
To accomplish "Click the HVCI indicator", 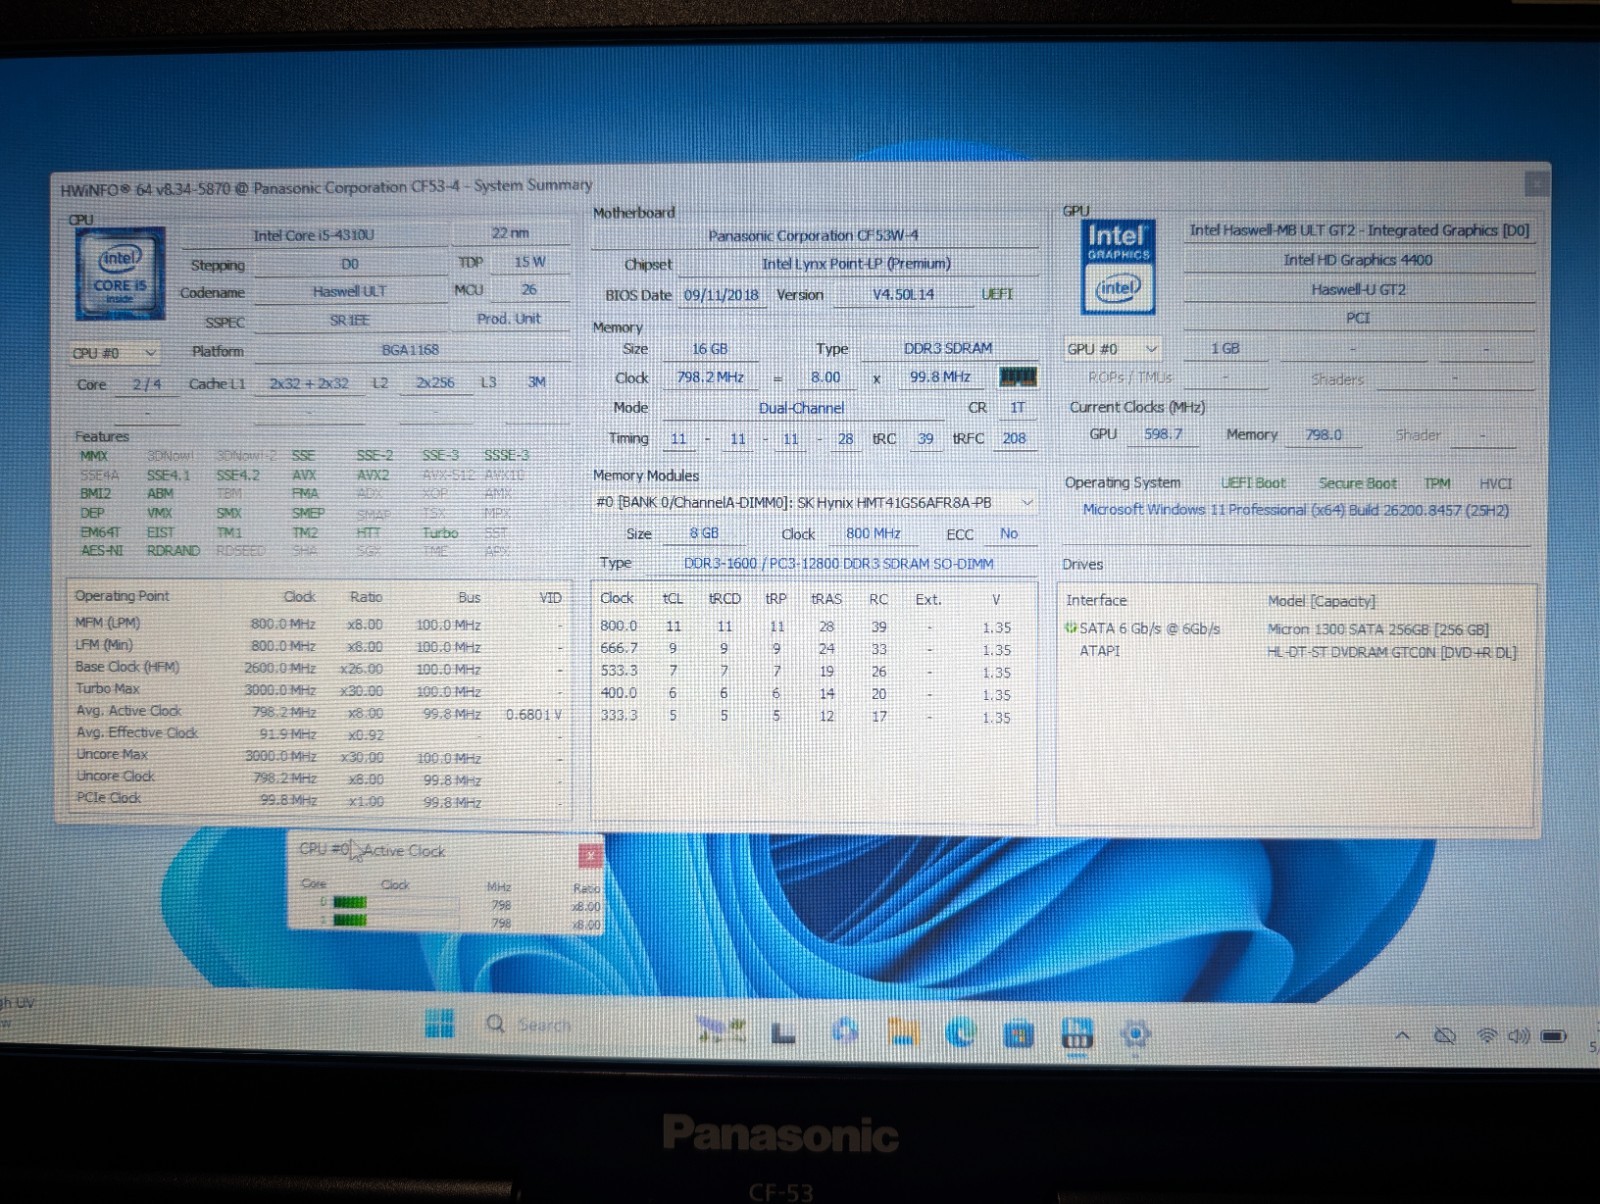I will 1495,484.
